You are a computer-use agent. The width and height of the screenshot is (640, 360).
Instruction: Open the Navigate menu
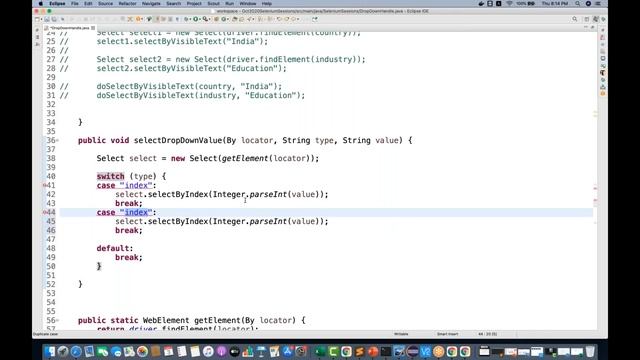(151, 3)
